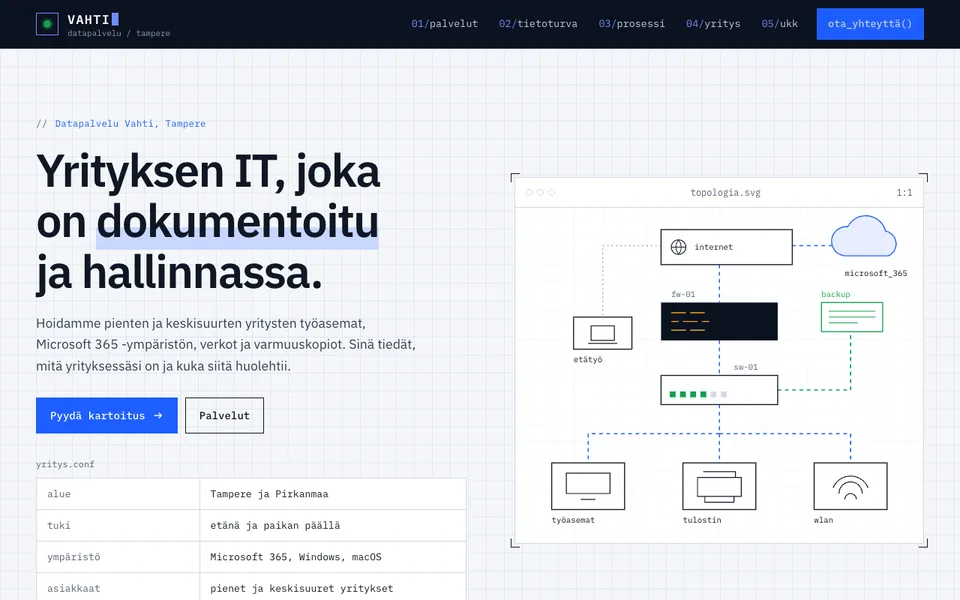Click the alue table cell
The image size is (960, 600).
coord(118,494)
